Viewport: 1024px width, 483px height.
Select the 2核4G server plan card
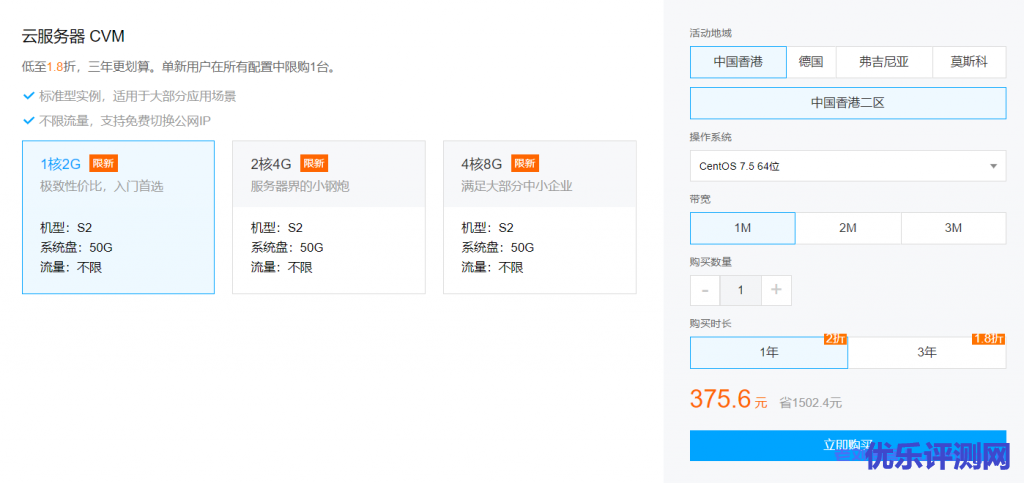pos(328,217)
